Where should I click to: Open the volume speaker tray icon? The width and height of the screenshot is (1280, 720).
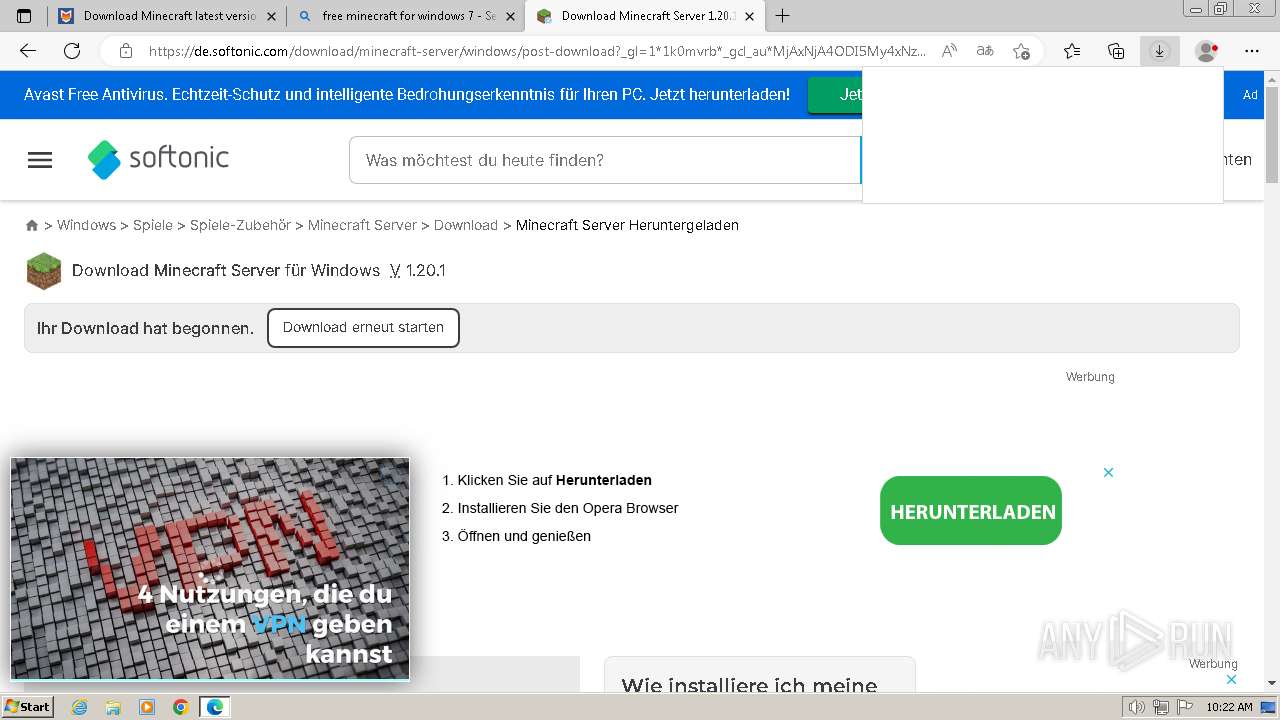1137,707
